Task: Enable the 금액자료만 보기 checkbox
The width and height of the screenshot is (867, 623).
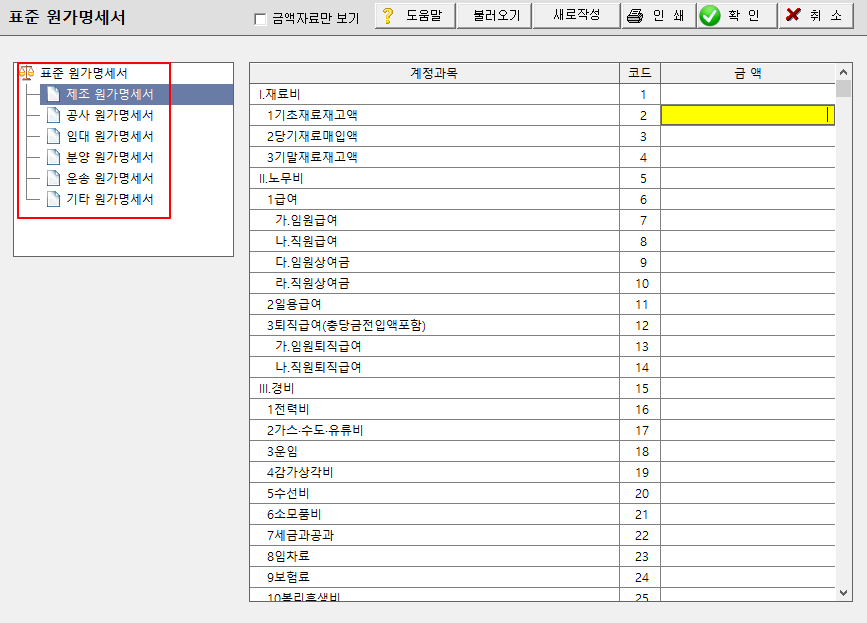Action: tap(260, 19)
